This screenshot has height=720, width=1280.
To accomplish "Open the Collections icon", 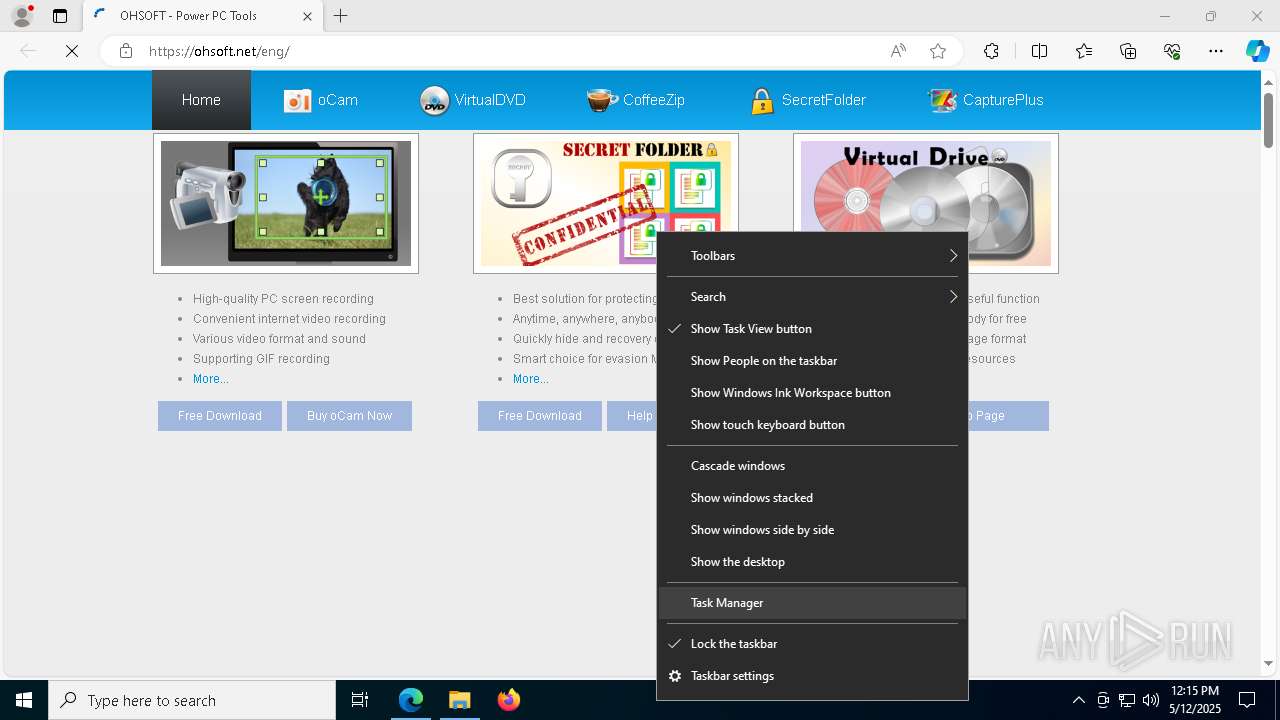I will click(x=1128, y=51).
